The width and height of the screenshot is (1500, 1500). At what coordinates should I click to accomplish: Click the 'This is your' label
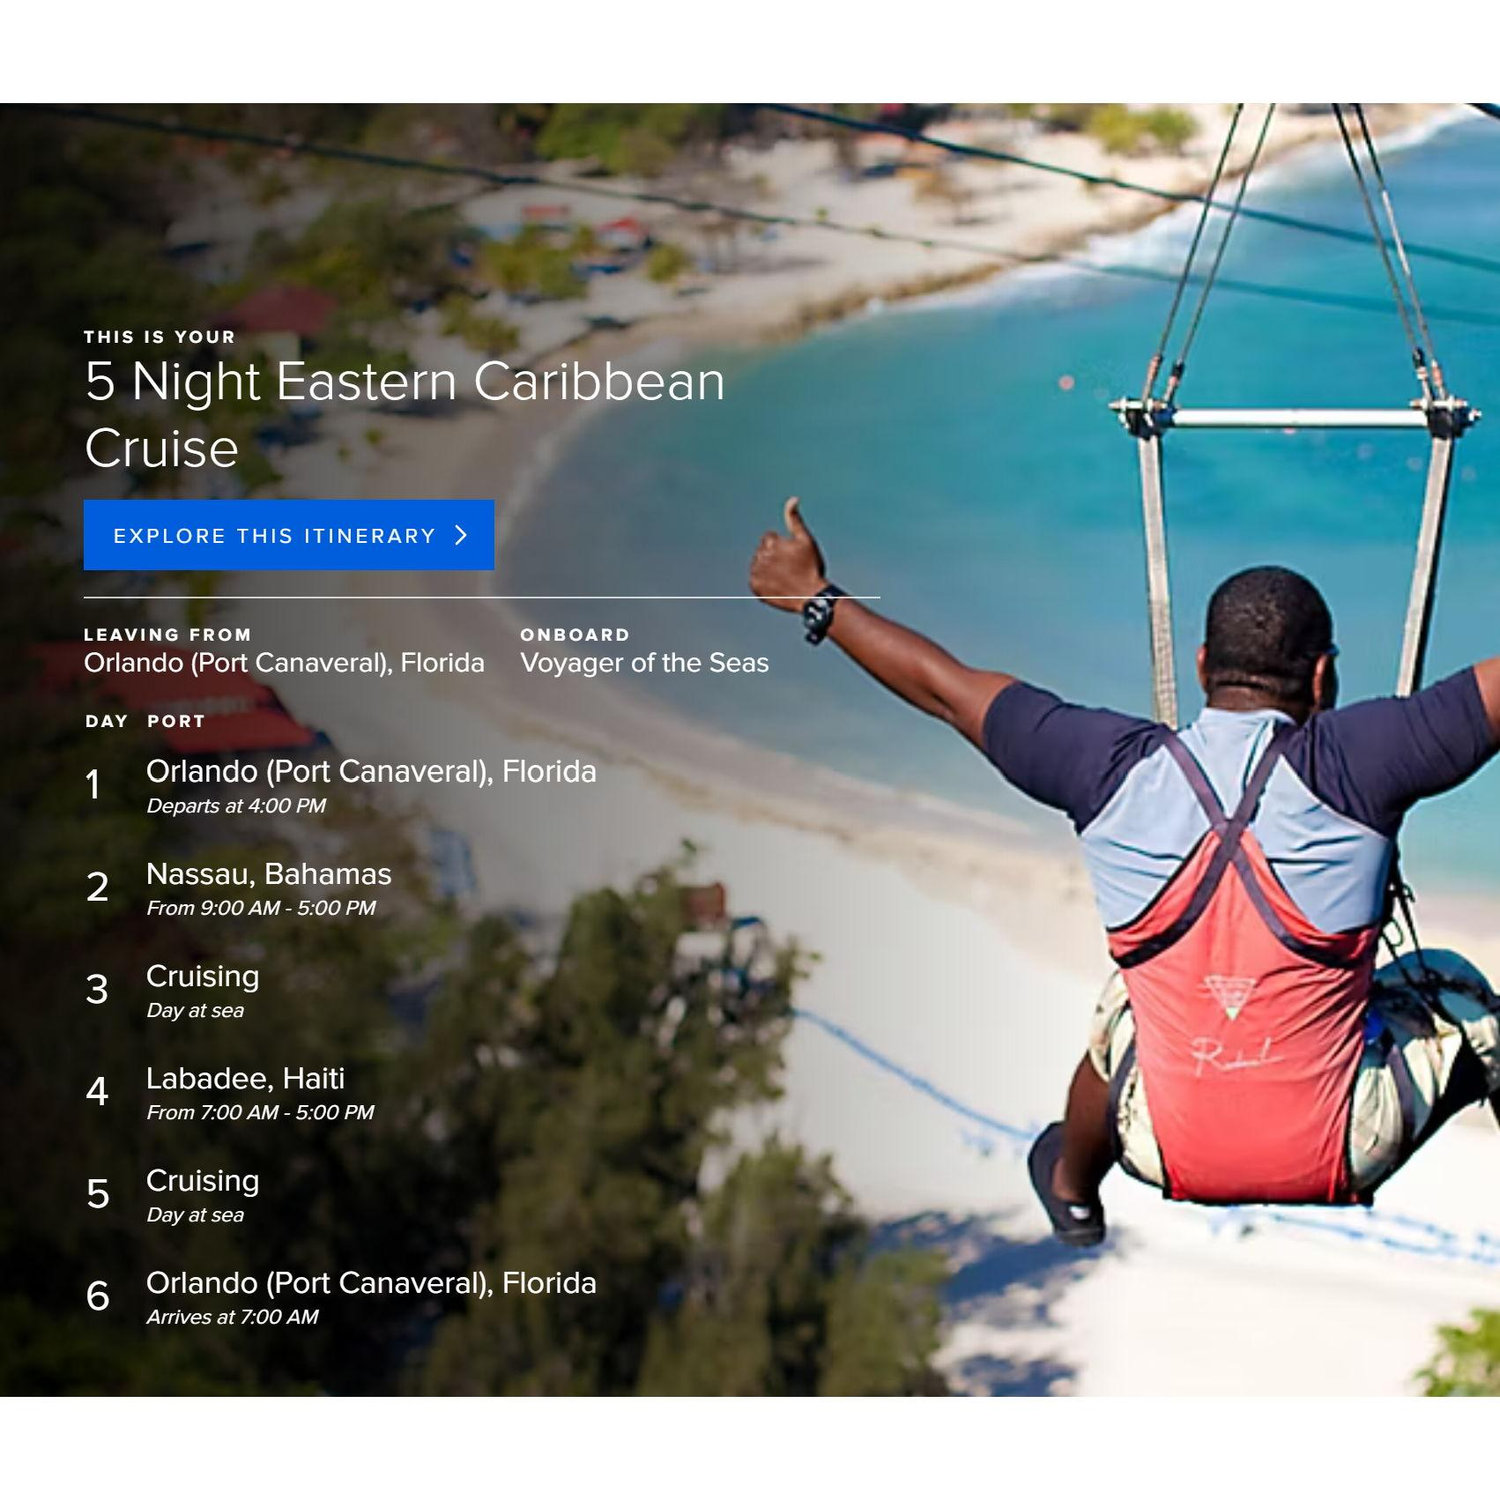click(x=160, y=337)
